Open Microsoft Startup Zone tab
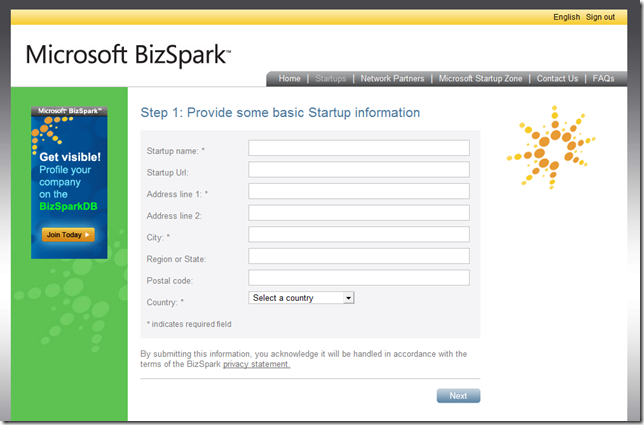This screenshot has width=644, height=425. pos(480,78)
